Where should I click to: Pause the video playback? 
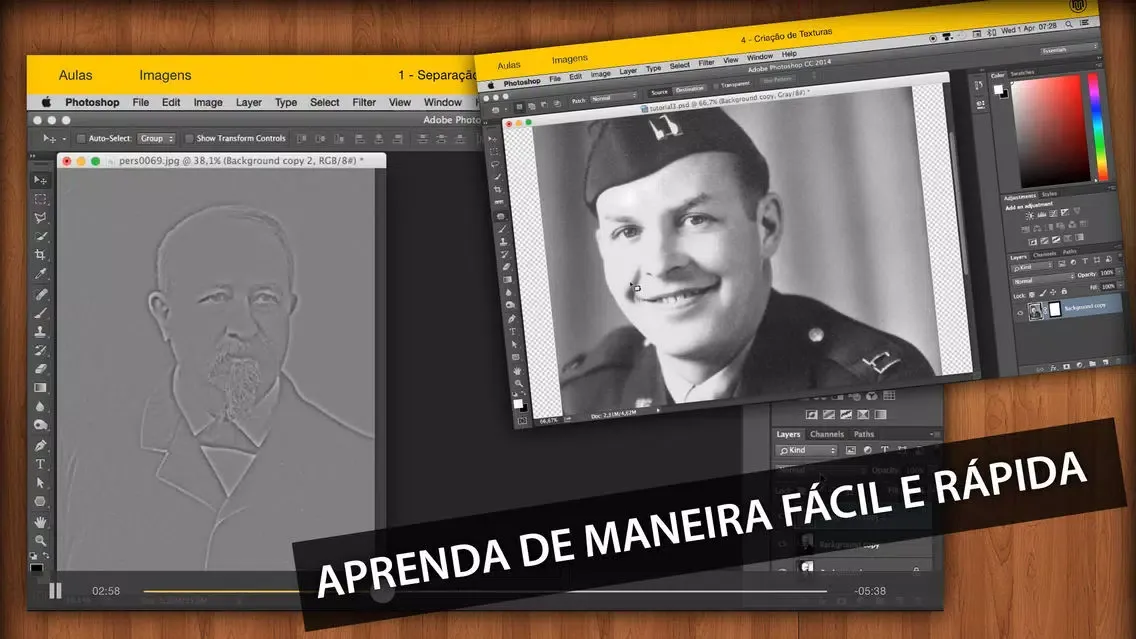[55, 591]
